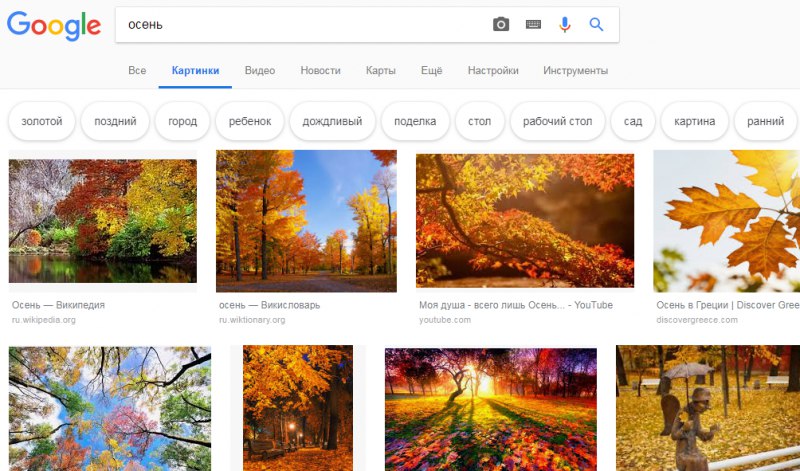Select the 'Картинки' tab
The height and width of the screenshot is (471, 800).
tap(195, 70)
